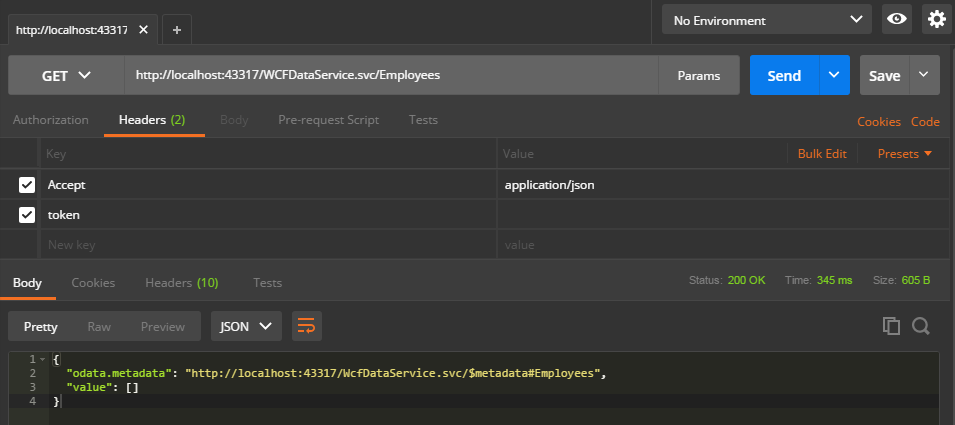This screenshot has width=955, height=425.
Task: Open manage environments gear icon
Action: click(937, 19)
